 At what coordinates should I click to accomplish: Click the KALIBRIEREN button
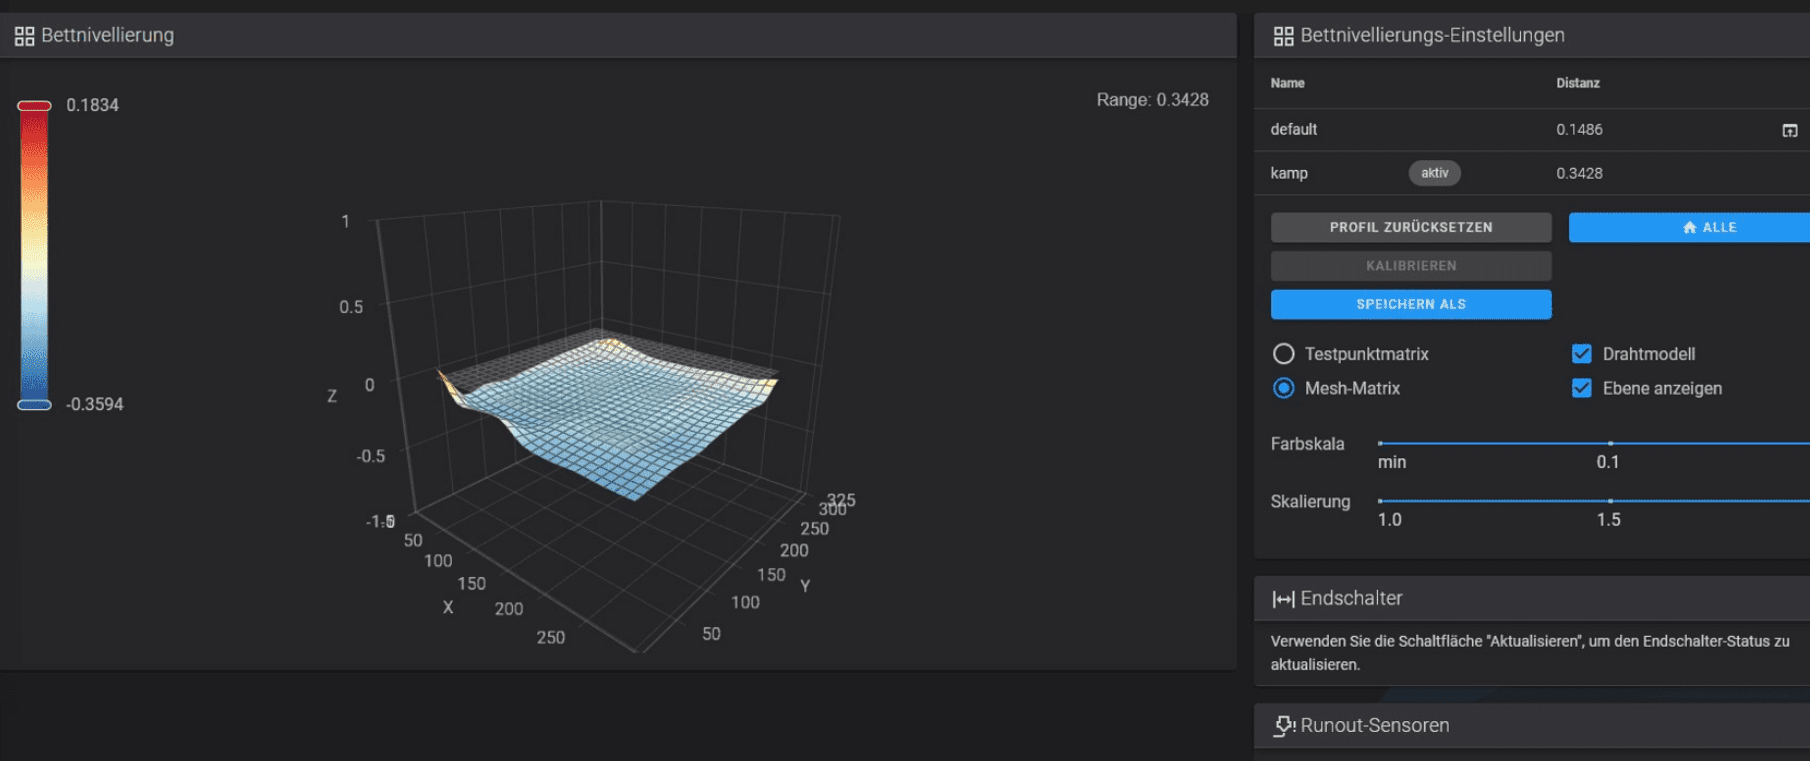coord(1411,265)
